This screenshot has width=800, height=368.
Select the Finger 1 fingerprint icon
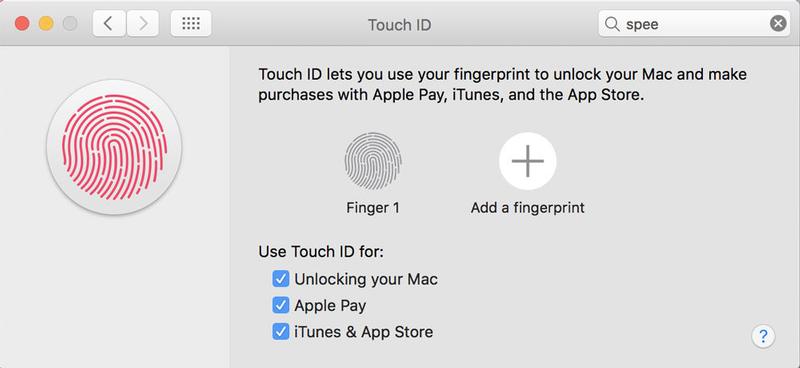[373, 161]
